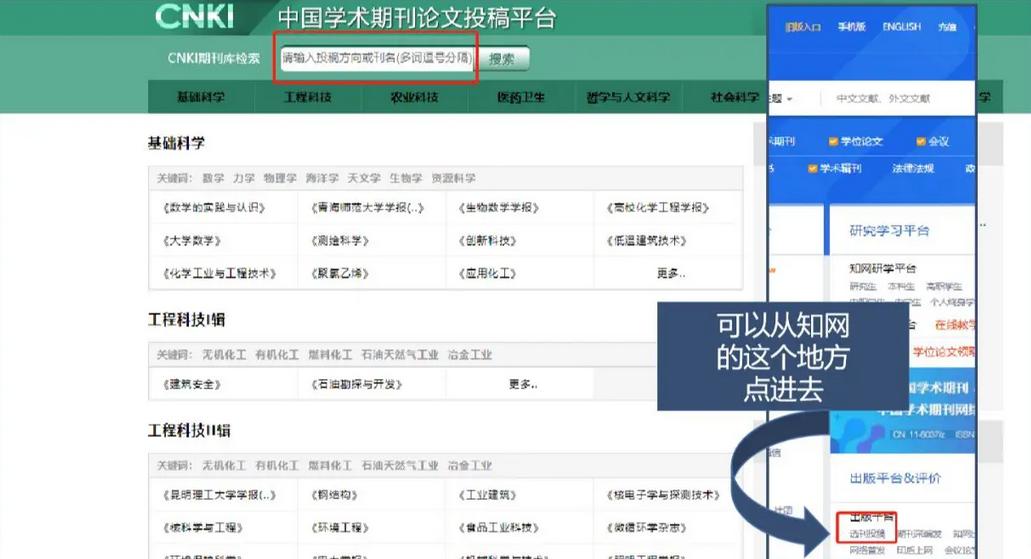Open the 工程科技 navigation tab
Image resolution: width=1031 pixels, height=559 pixels.
307,97
